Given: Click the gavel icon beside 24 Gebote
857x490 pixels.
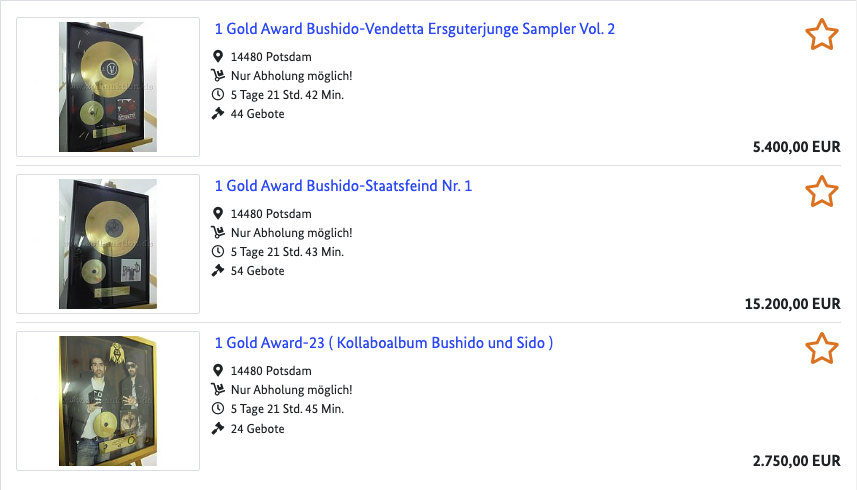Looking at the screenshot, I should point(219,428).
